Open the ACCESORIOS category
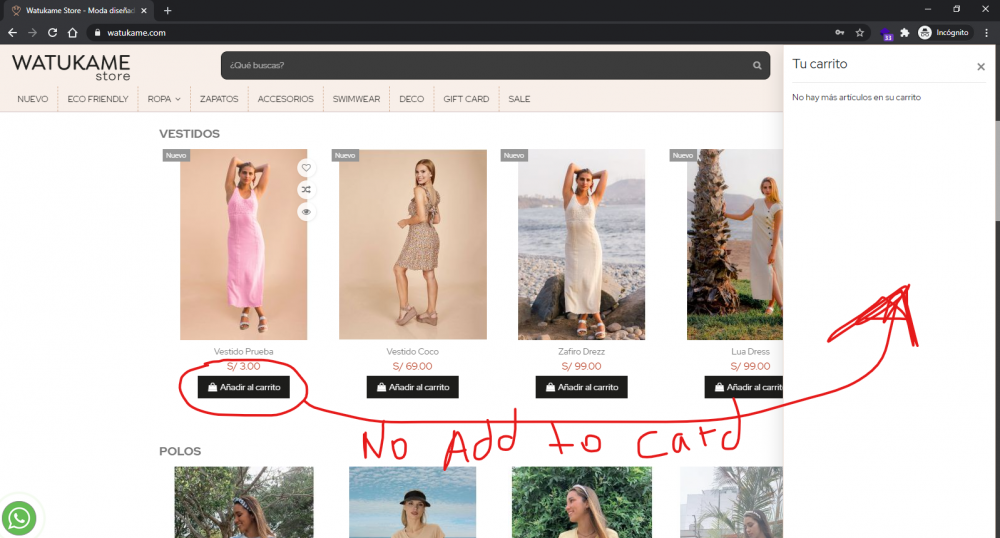The width and height of the screenshot is (1000, 538). 286,99
